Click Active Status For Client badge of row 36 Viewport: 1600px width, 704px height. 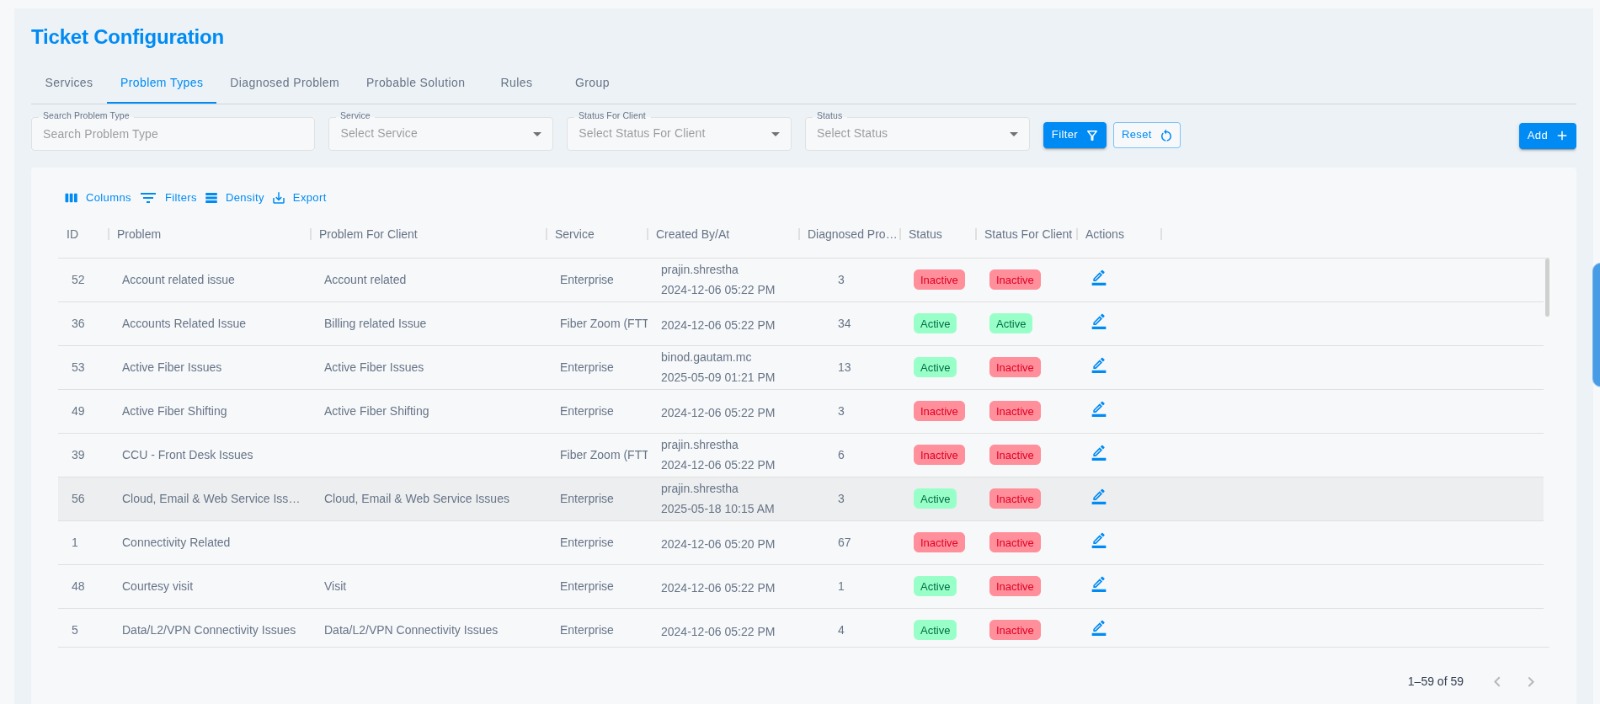1011,324
